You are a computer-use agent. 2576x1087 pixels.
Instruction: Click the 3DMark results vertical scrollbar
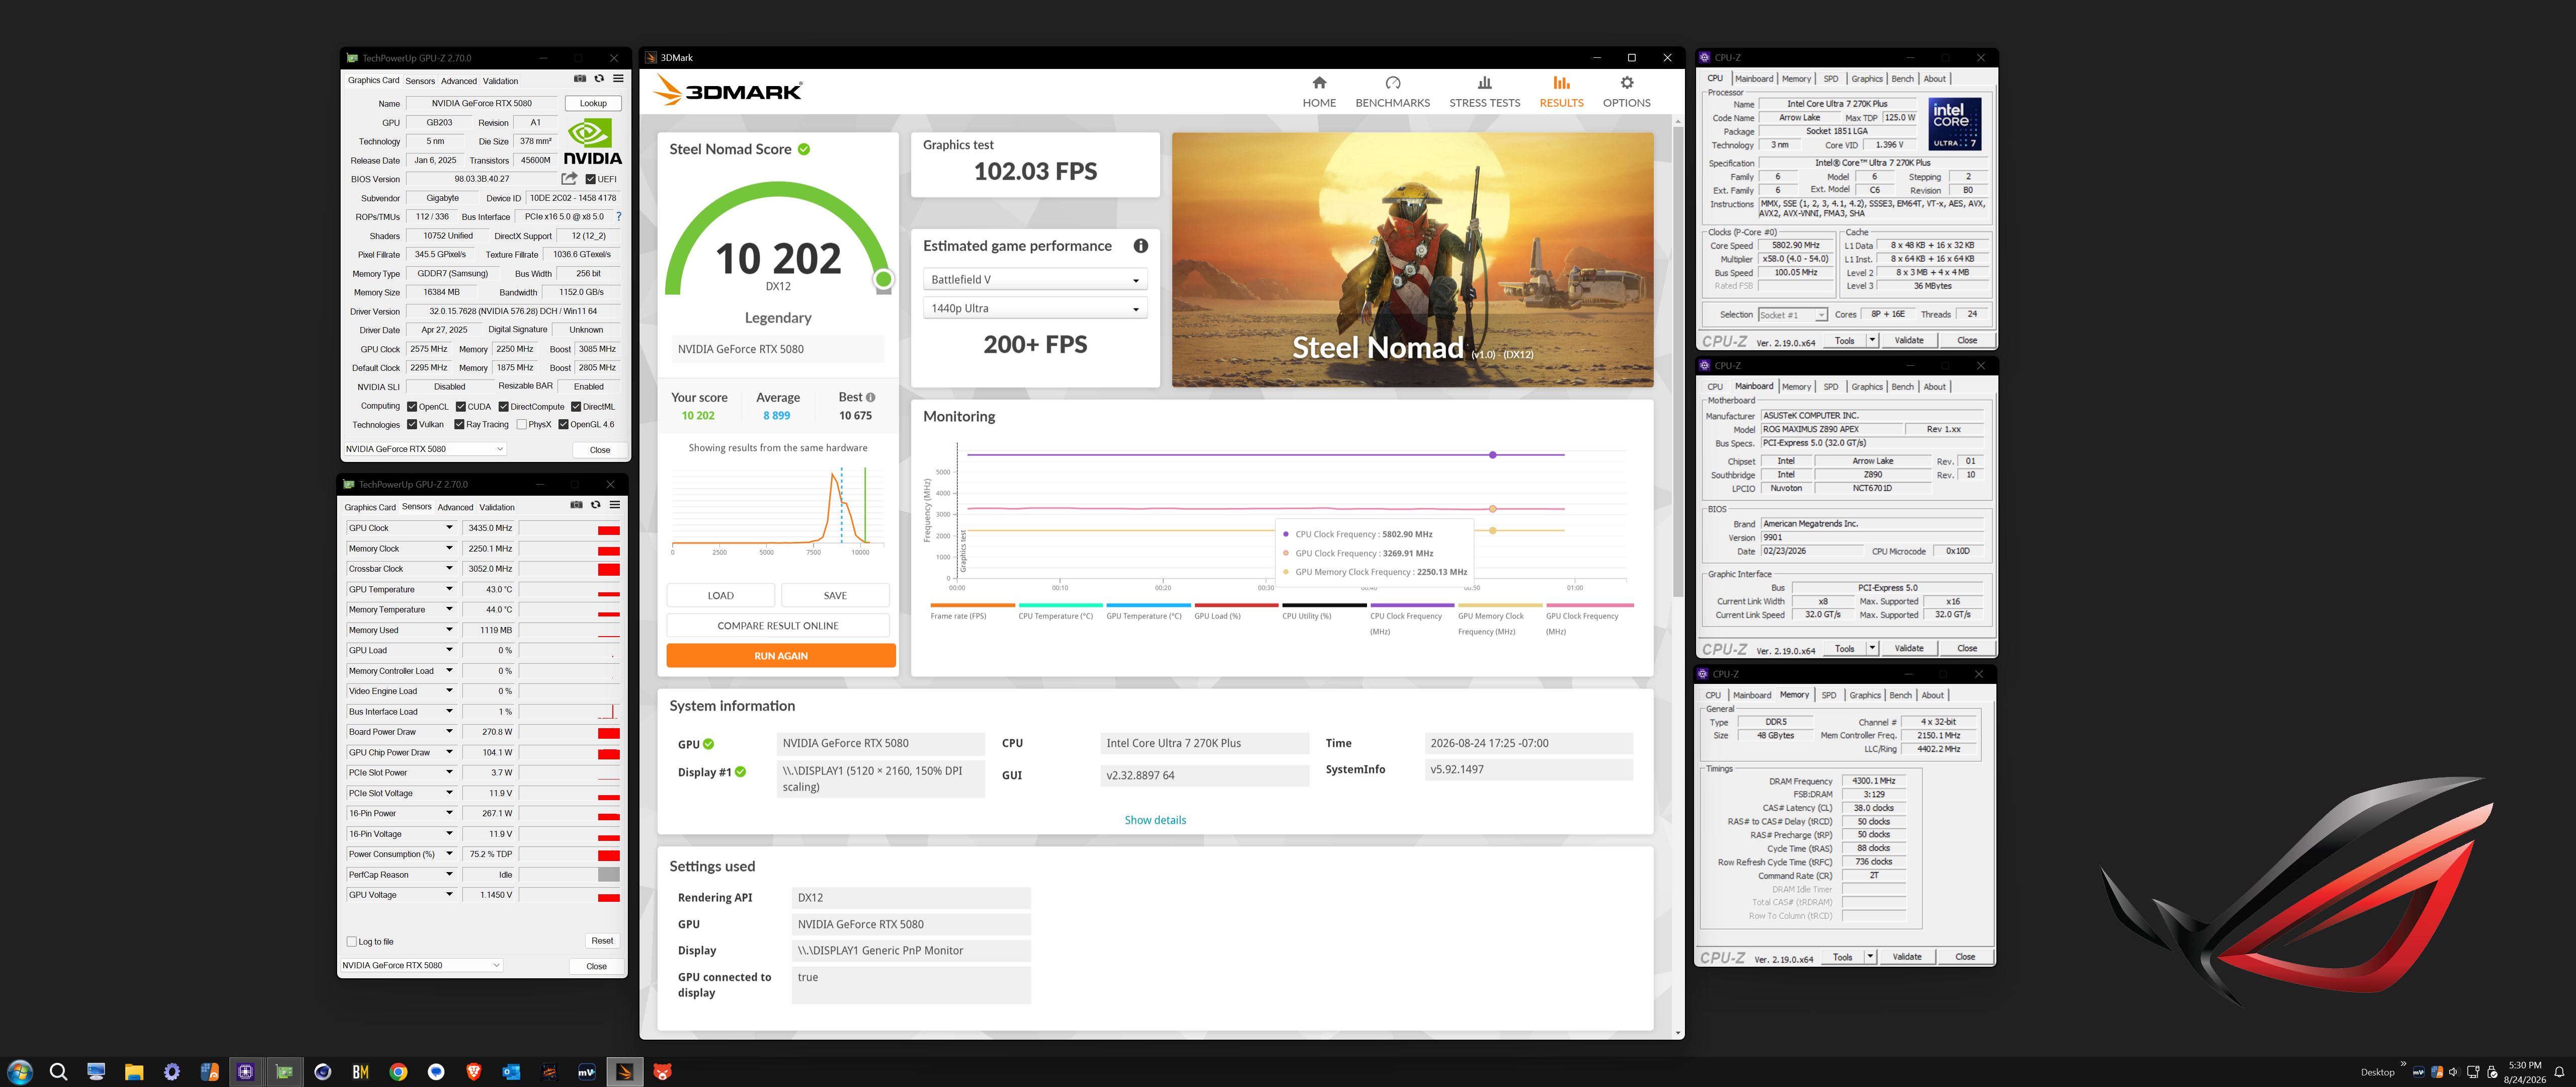pos(1677,361)
